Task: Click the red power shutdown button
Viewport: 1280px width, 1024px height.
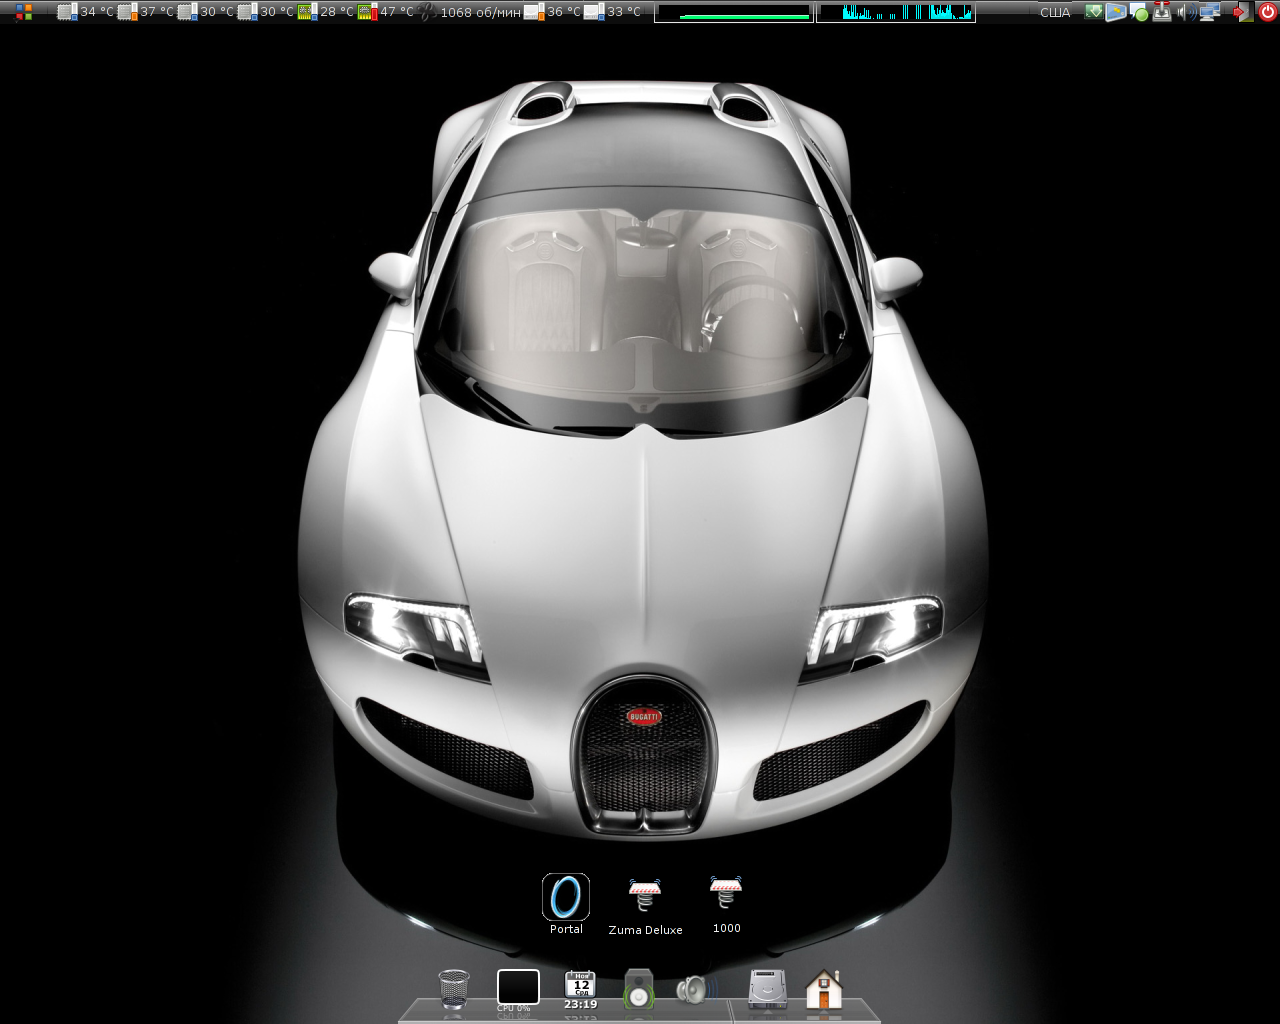Action: (x=1267, y=12)
